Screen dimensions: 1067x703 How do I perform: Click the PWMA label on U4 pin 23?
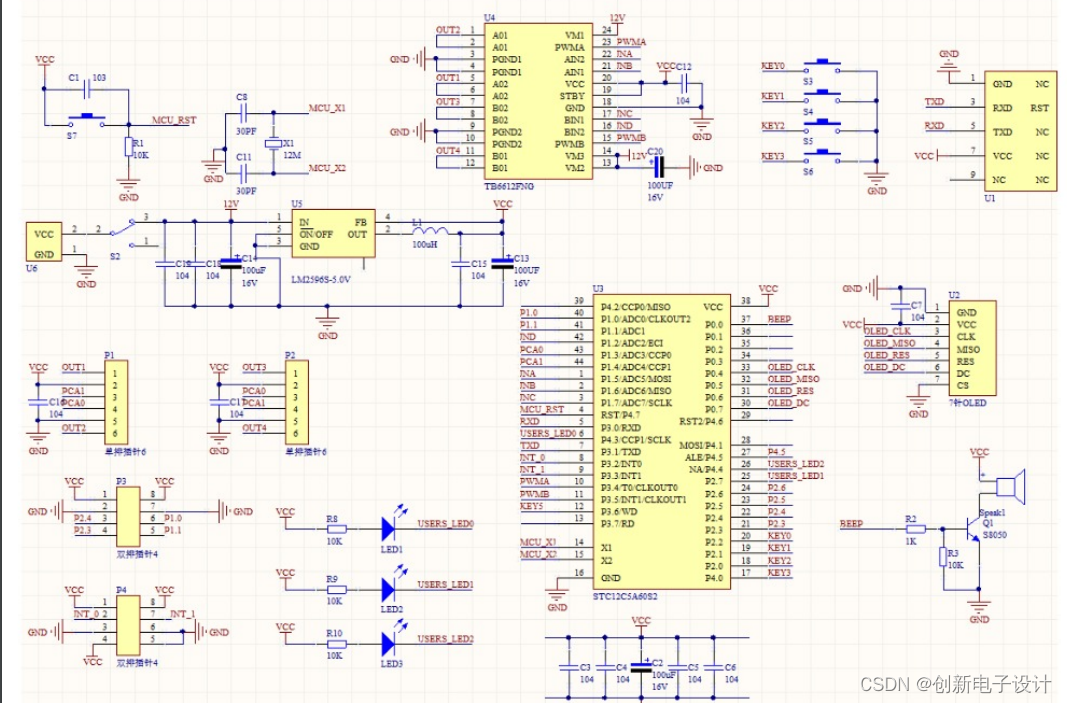pyautogui.click(x=631, y=42)
